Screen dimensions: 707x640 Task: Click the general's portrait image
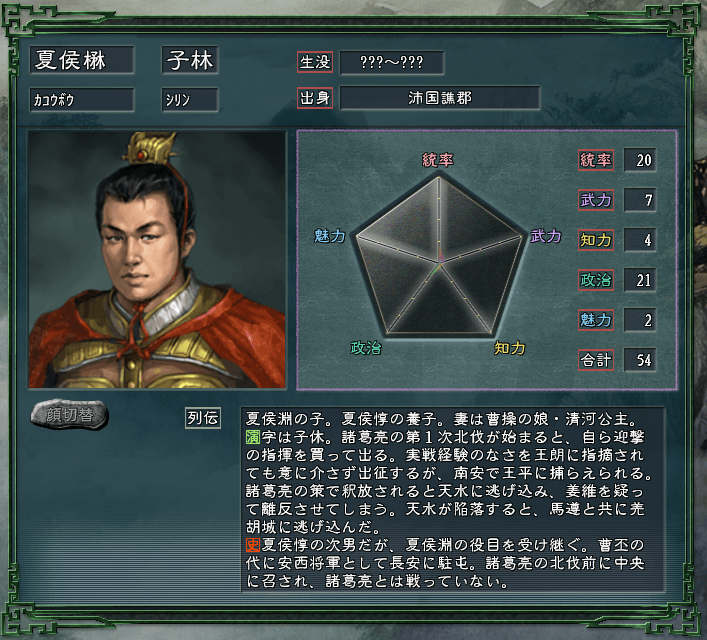[157, 259]
